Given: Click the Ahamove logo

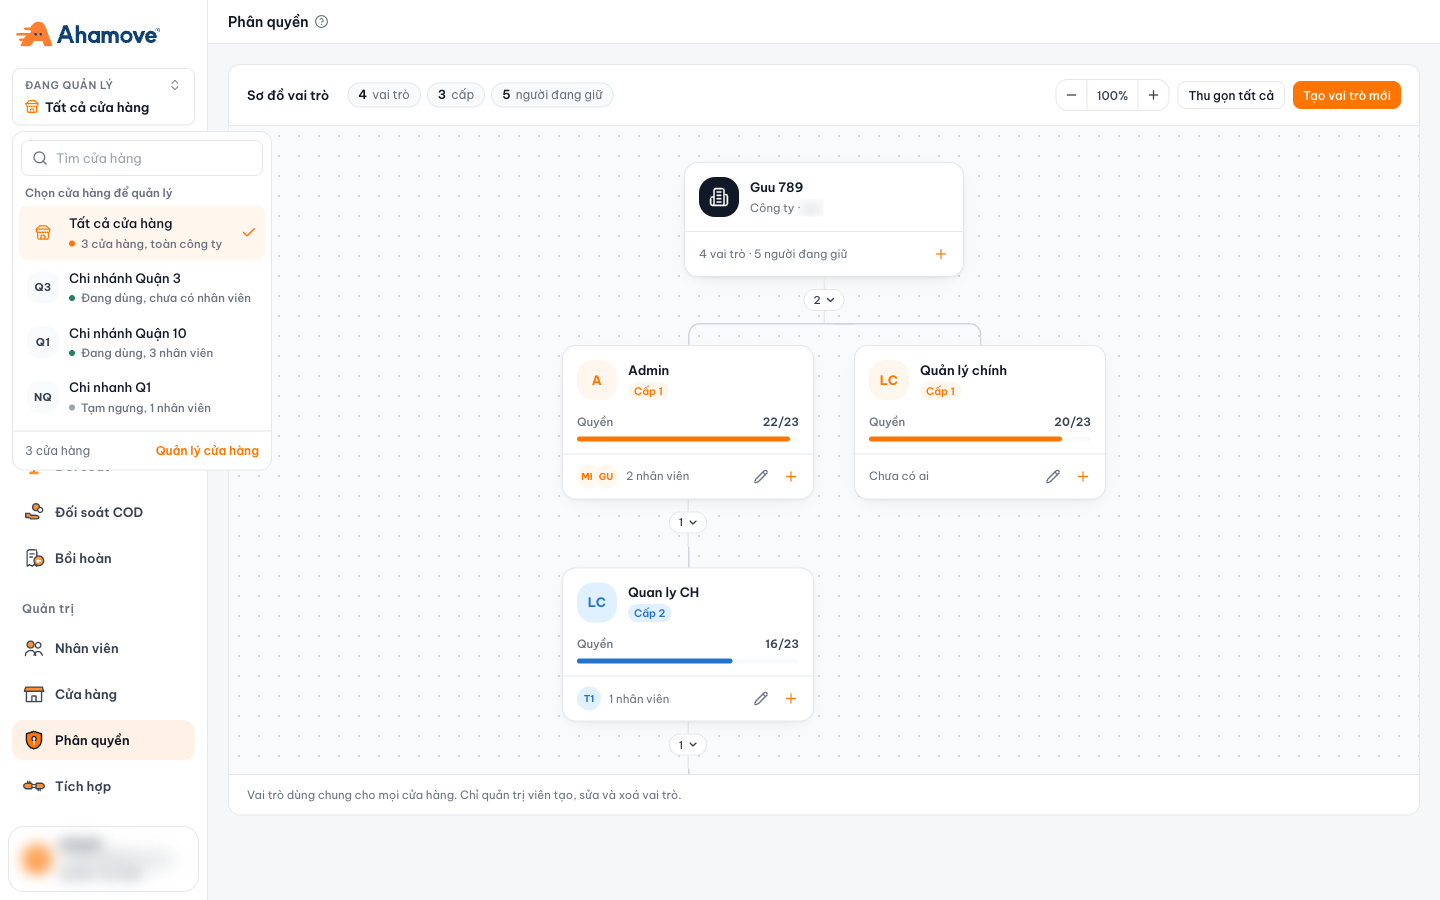Looking at the screenshot, I should 88,35.
